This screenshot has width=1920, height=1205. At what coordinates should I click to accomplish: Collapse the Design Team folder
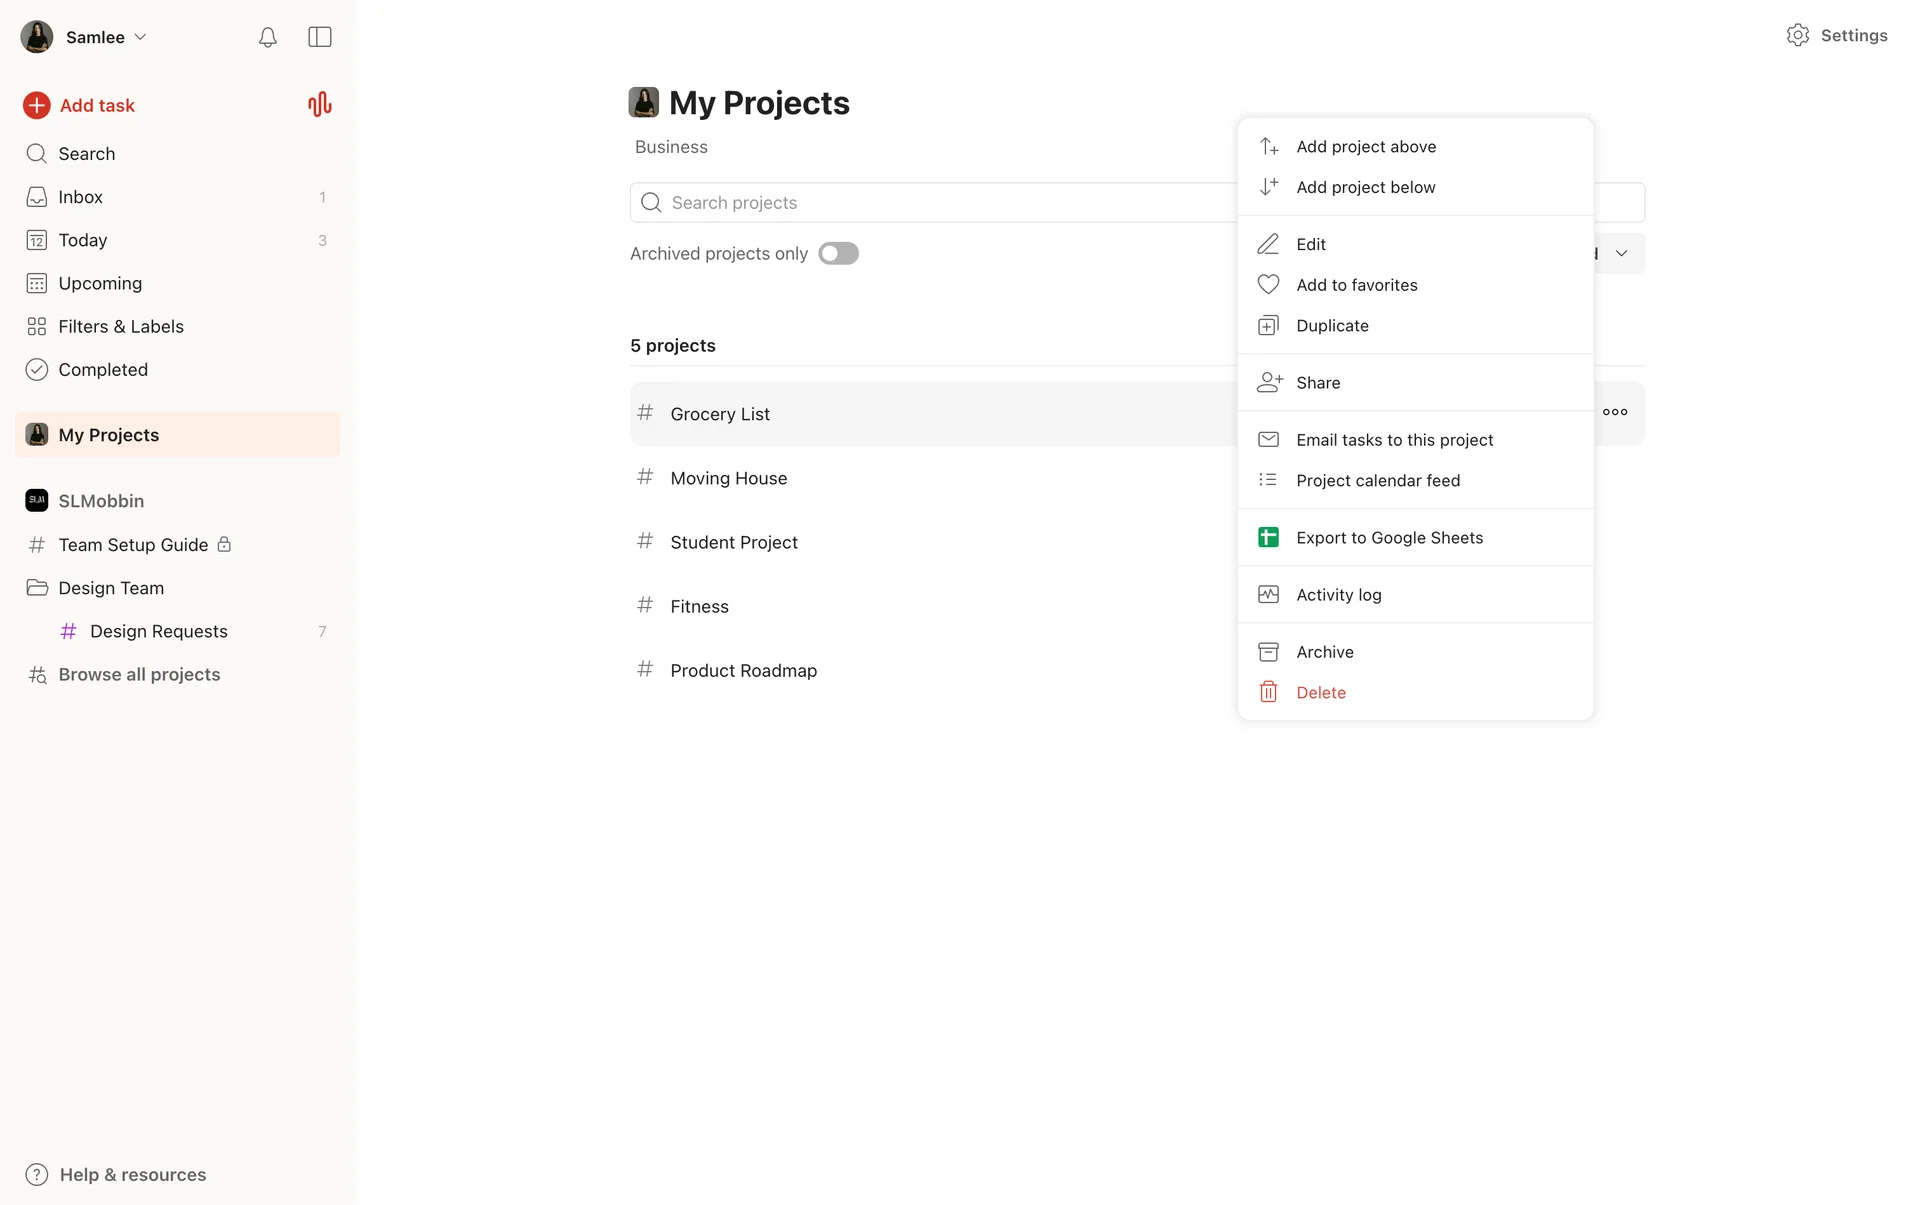coord(37,588)
